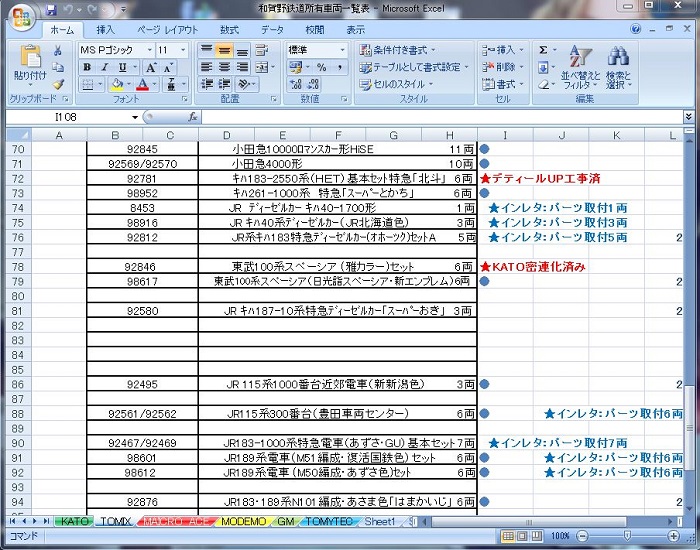Click the Paste (貼り付け) icon
Viewport: 700px width, 550px height.
30,57
